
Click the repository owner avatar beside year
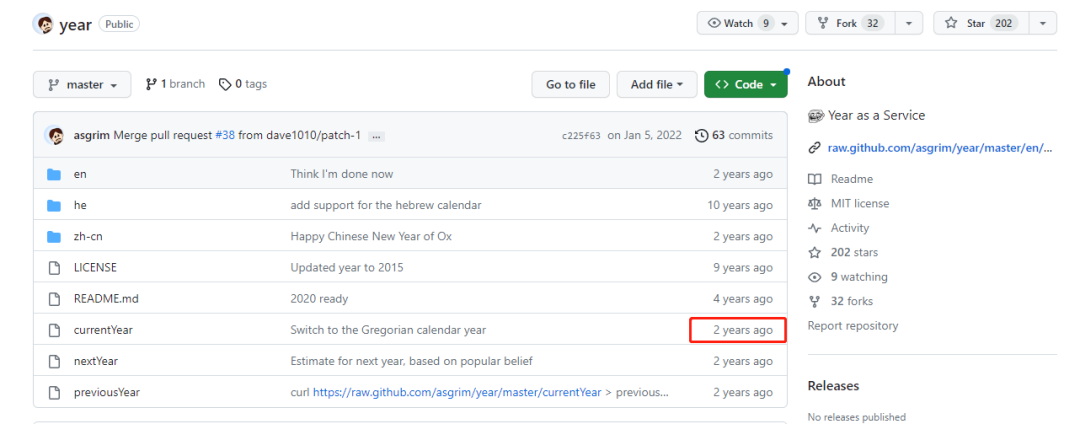(x=43, y=24)
